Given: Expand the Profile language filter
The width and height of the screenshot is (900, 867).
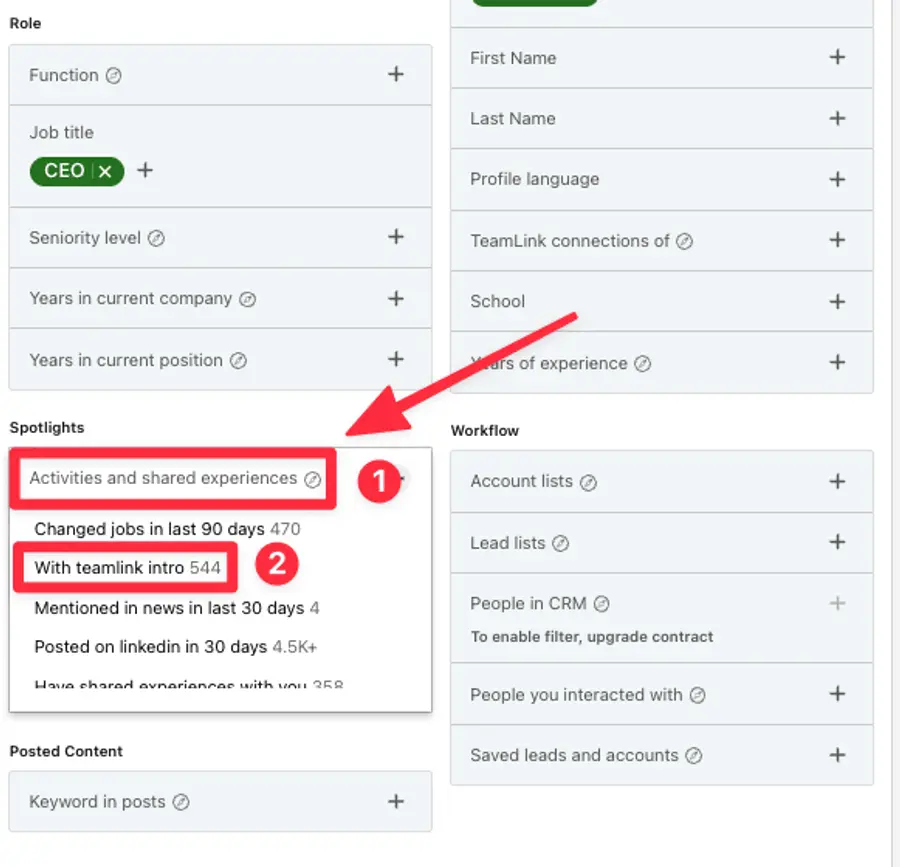Looking at the screenshot, I should point(838,179).
